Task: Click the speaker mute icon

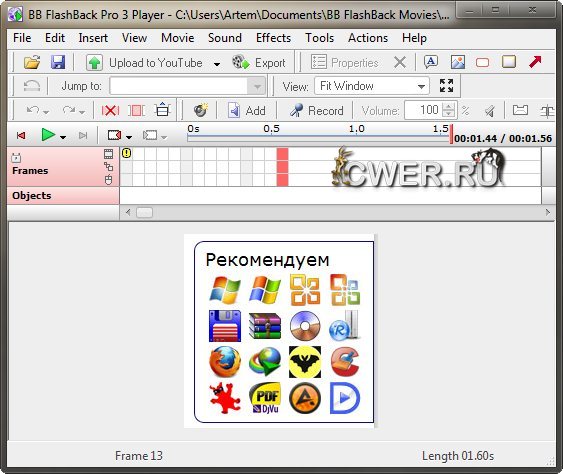Action: click(x=489, y=111)
